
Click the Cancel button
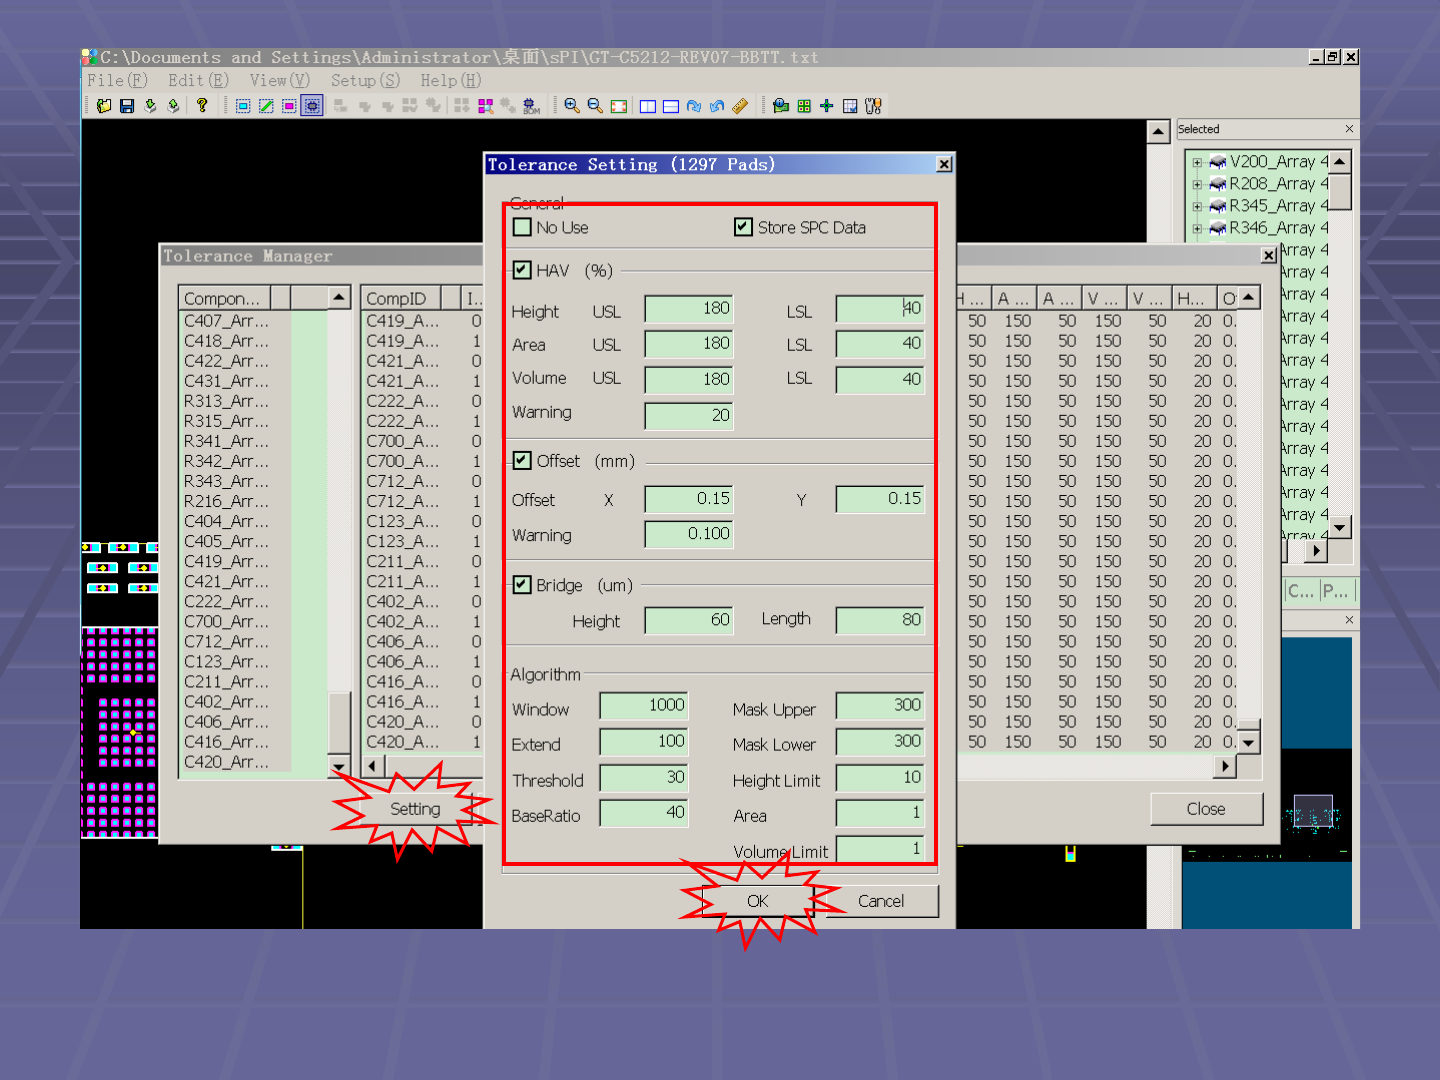(880, 901)
